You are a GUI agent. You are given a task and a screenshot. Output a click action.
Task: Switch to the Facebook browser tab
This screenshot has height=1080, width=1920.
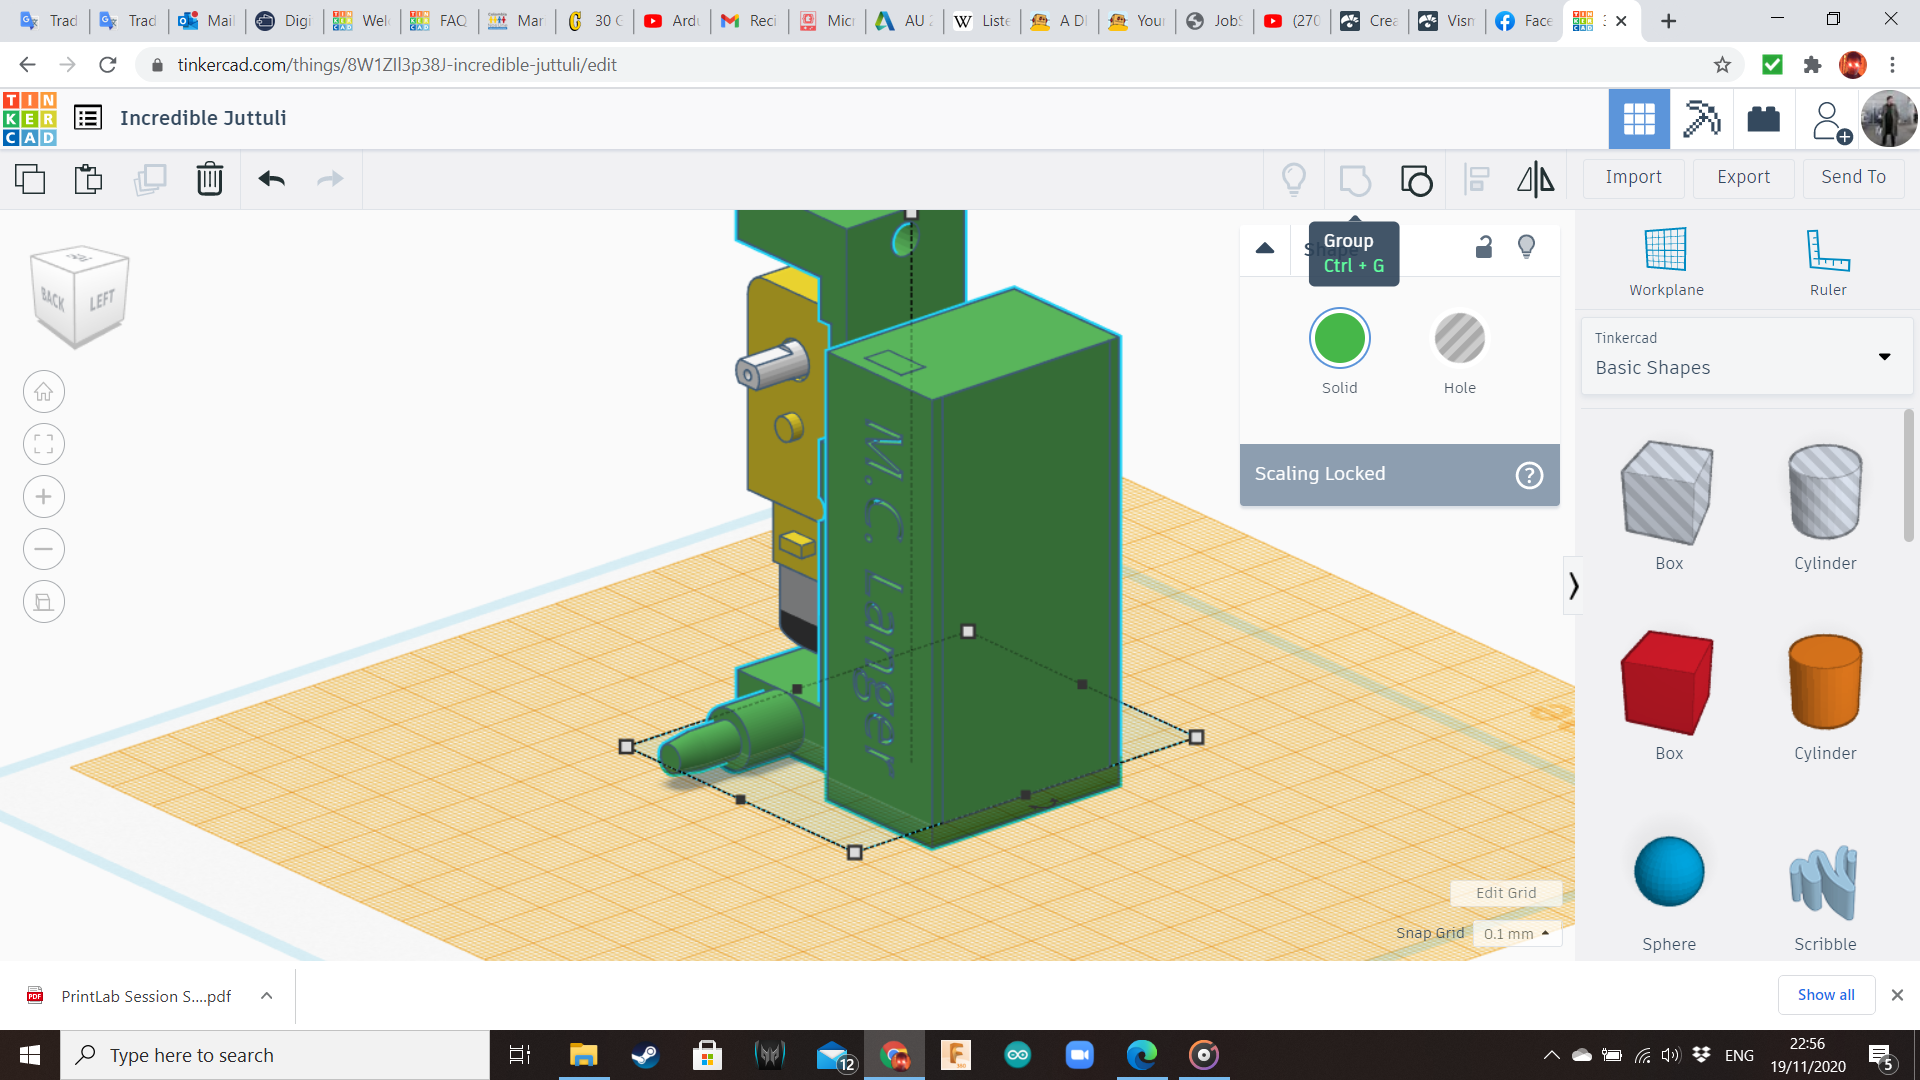(x=1524, y=20)
